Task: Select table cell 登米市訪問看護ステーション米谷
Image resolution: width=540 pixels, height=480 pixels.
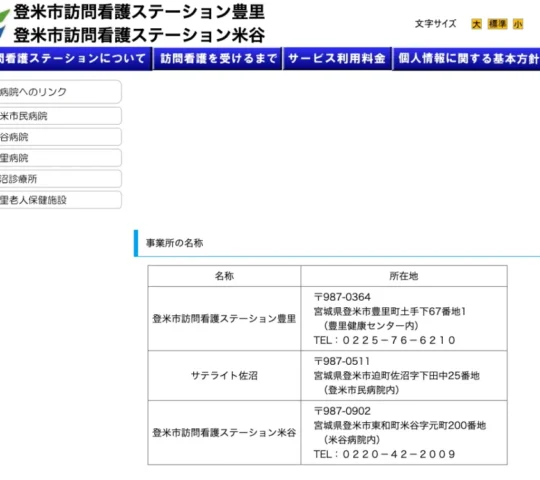Action: [224, 433]
